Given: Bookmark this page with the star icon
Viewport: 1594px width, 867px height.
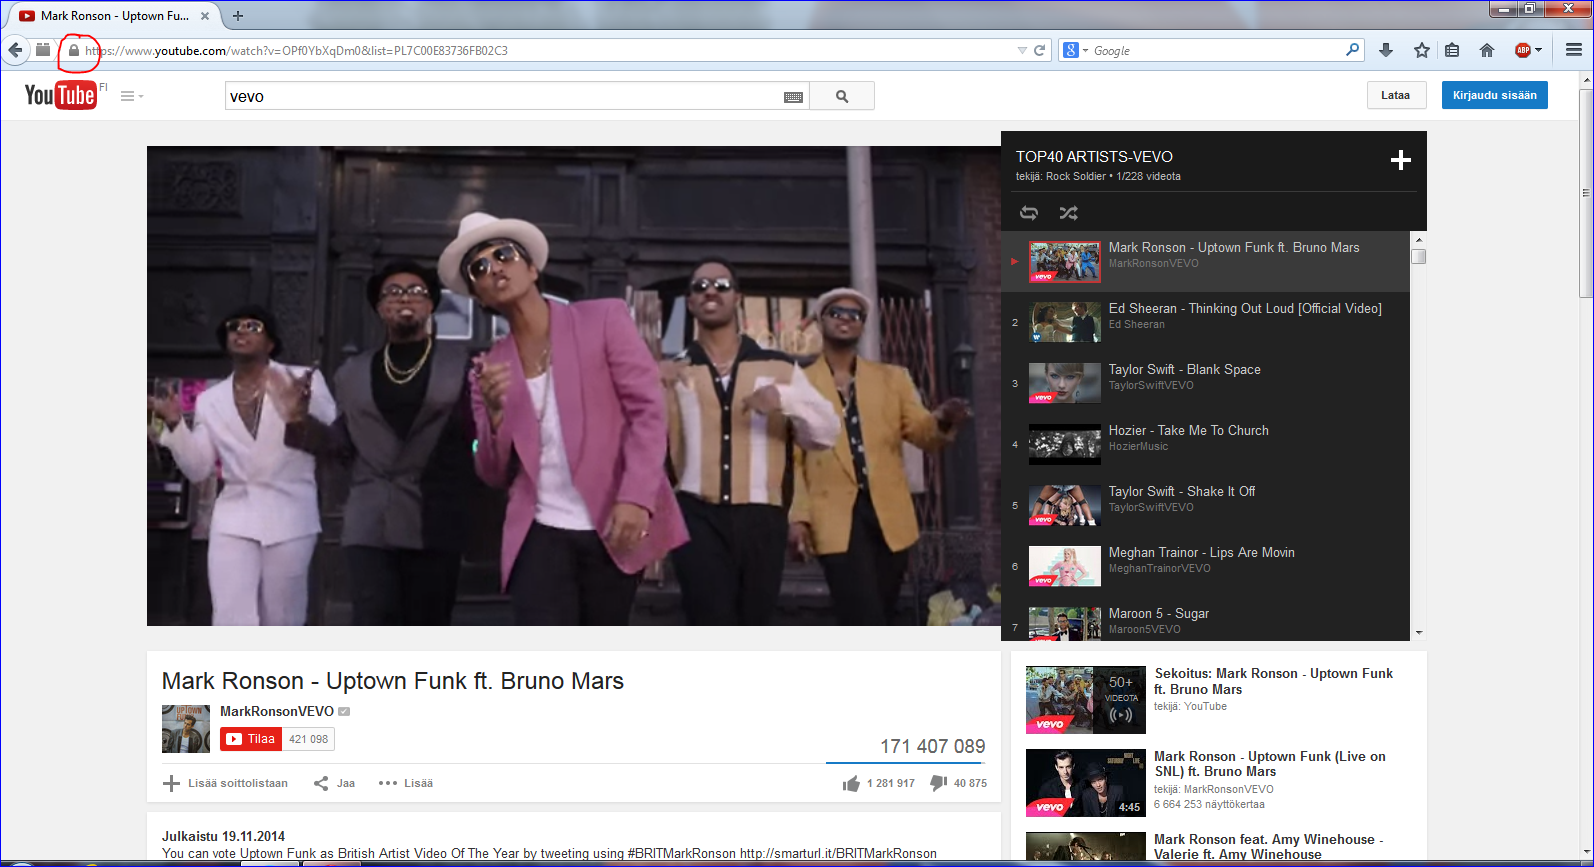Looking at the screenshot, I should (1421, 50).
